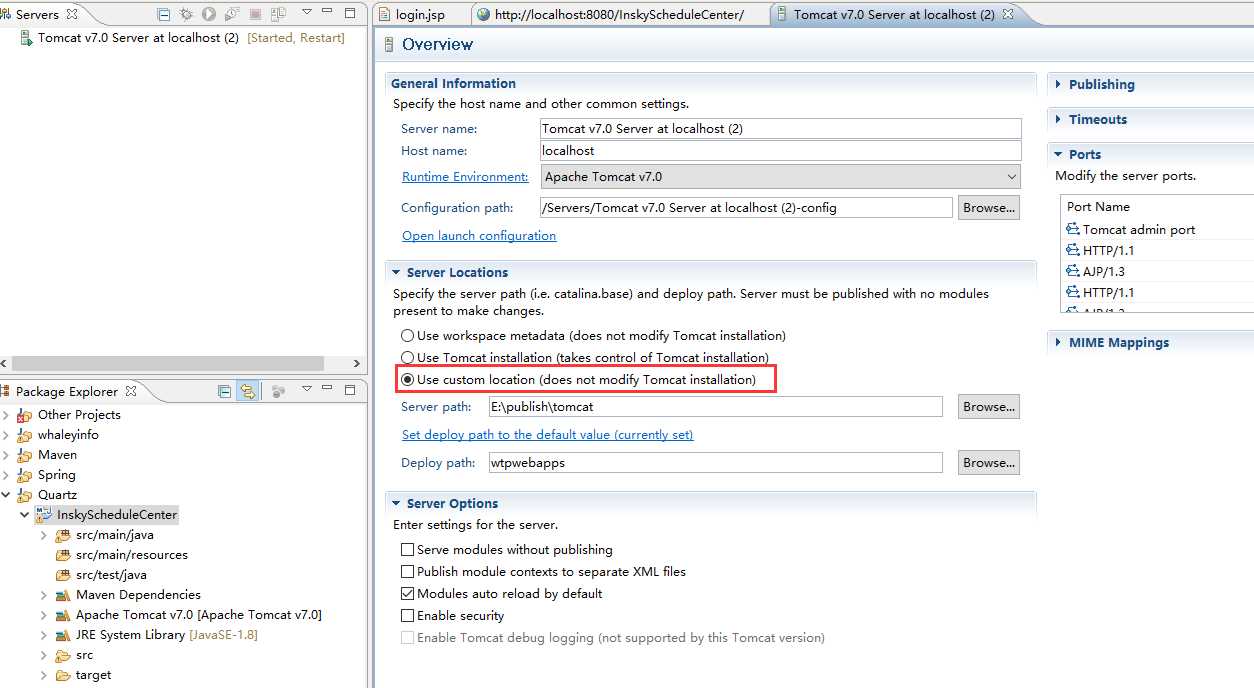Start the server in profile mode

232,14
